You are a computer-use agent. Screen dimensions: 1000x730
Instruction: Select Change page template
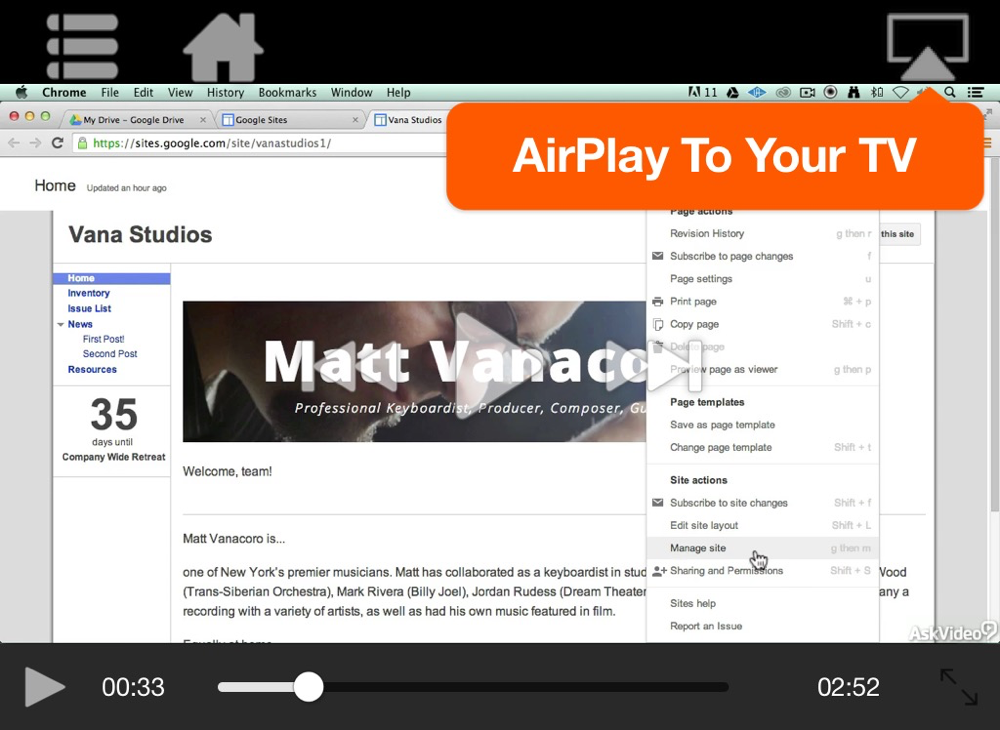pos(763,448)
